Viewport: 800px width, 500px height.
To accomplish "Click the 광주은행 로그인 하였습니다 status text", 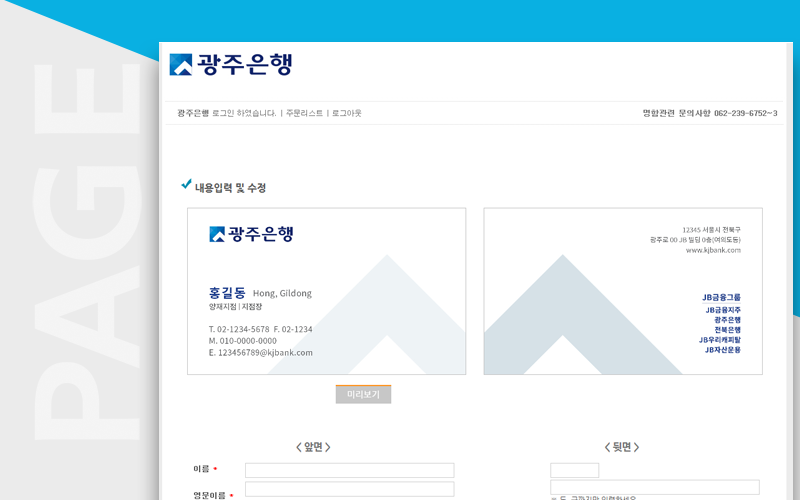I will [x=227, y=113].
